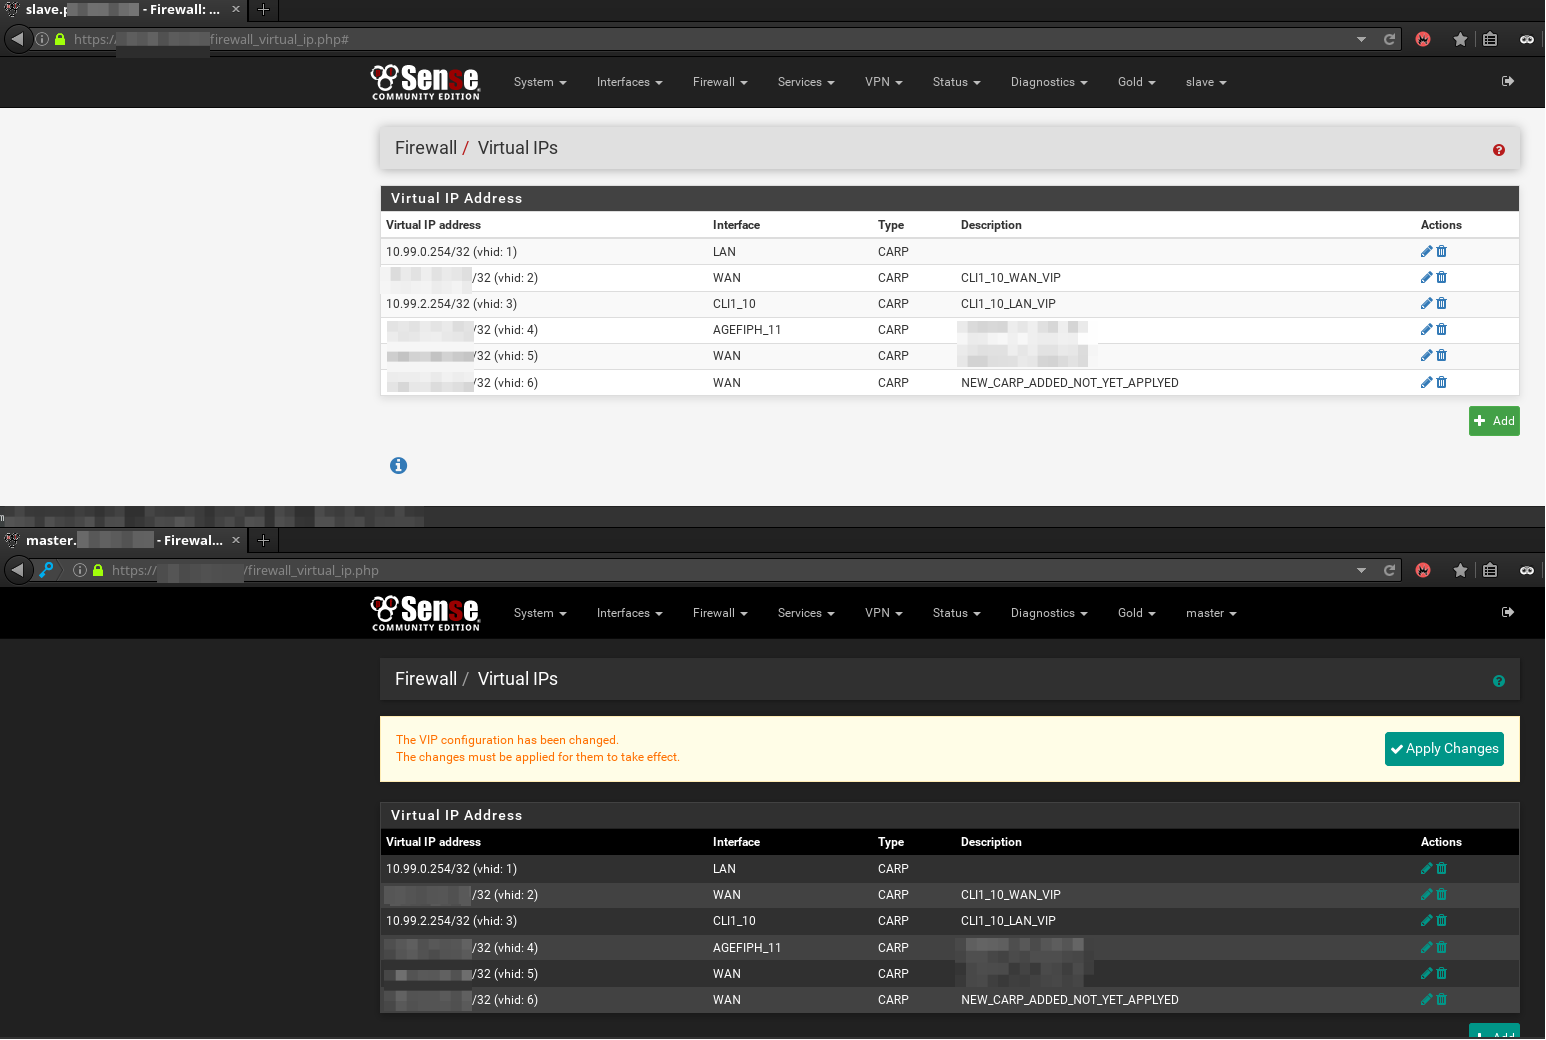Delete the vhid 6 VIP in slave window
The height and width of the screenshot is (1040, 1546).
click(1441, 382)
